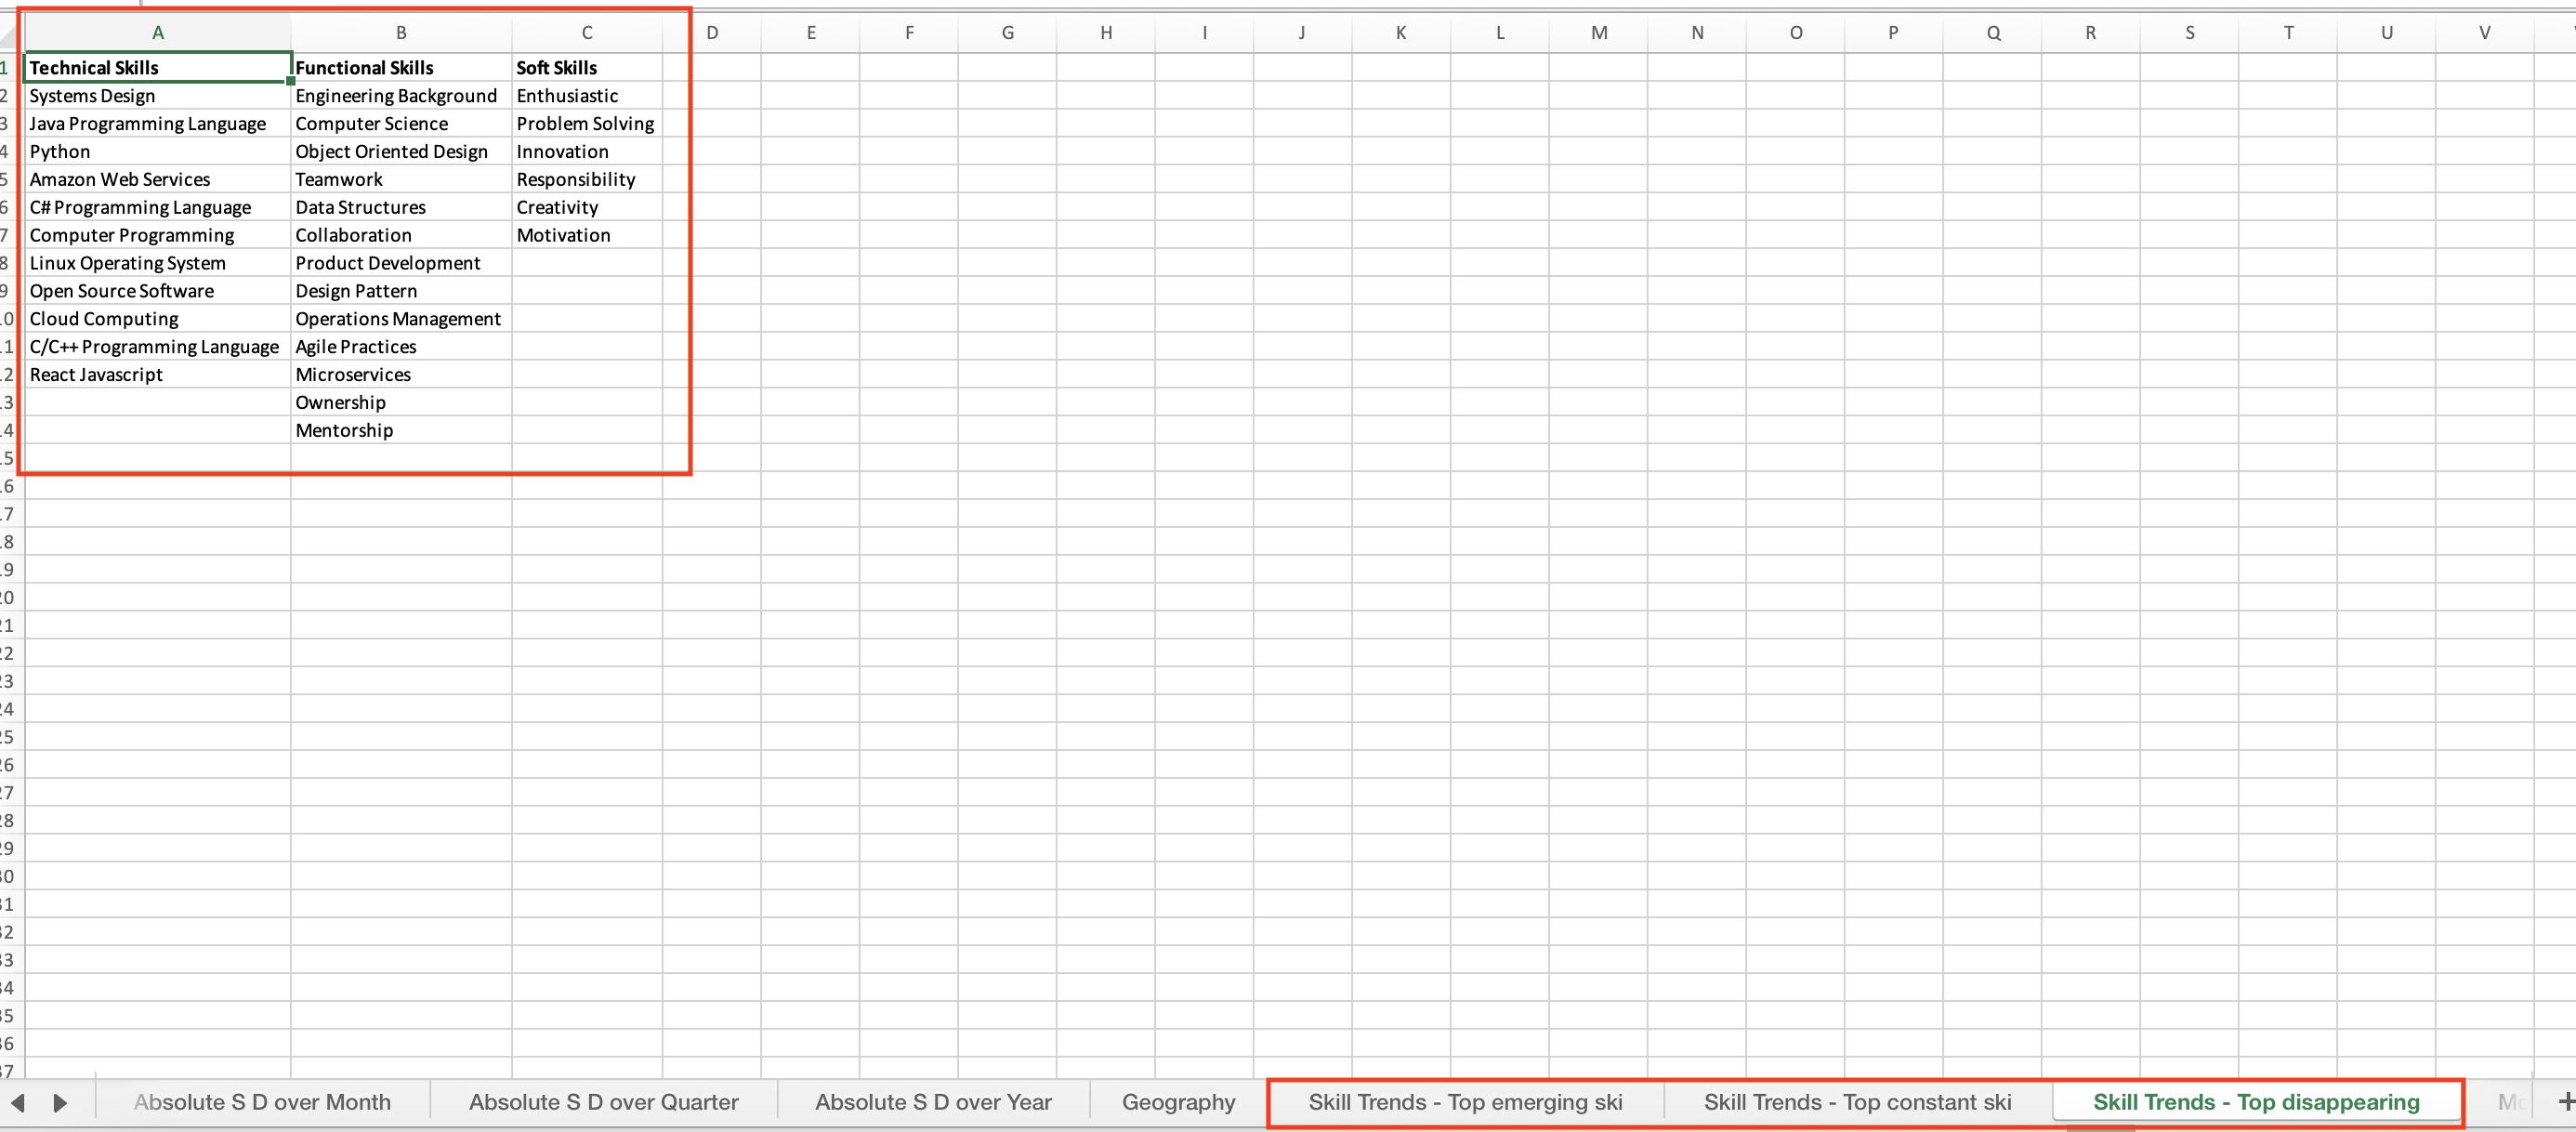Click the Soft Skills header cell
Viewport: 2576px width, 1132px height.
(587, 67)
